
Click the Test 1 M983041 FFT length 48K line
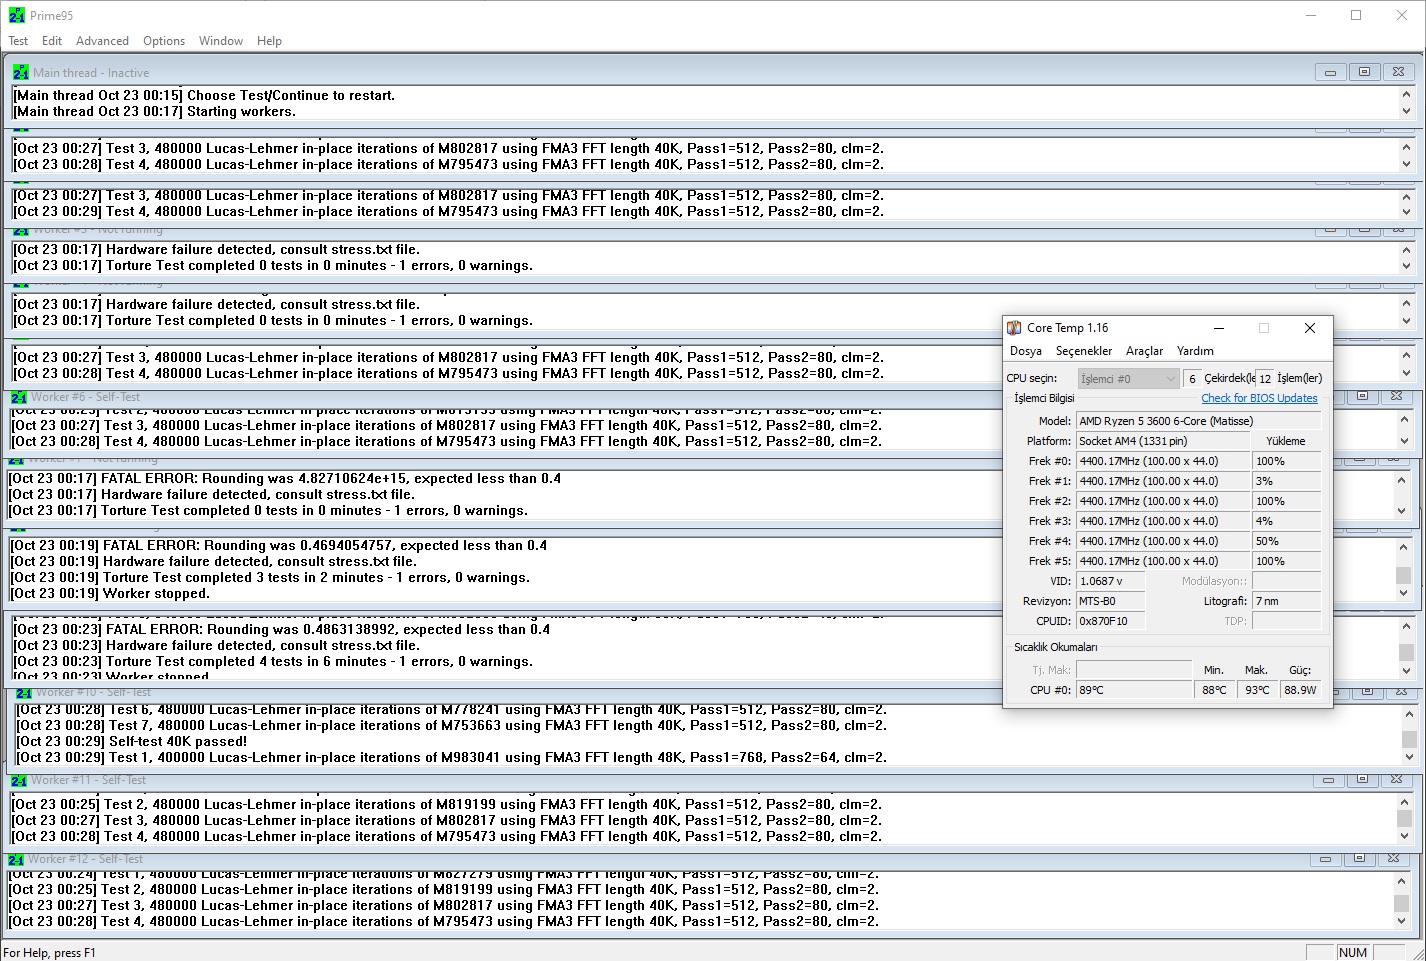tap(452, 758)
